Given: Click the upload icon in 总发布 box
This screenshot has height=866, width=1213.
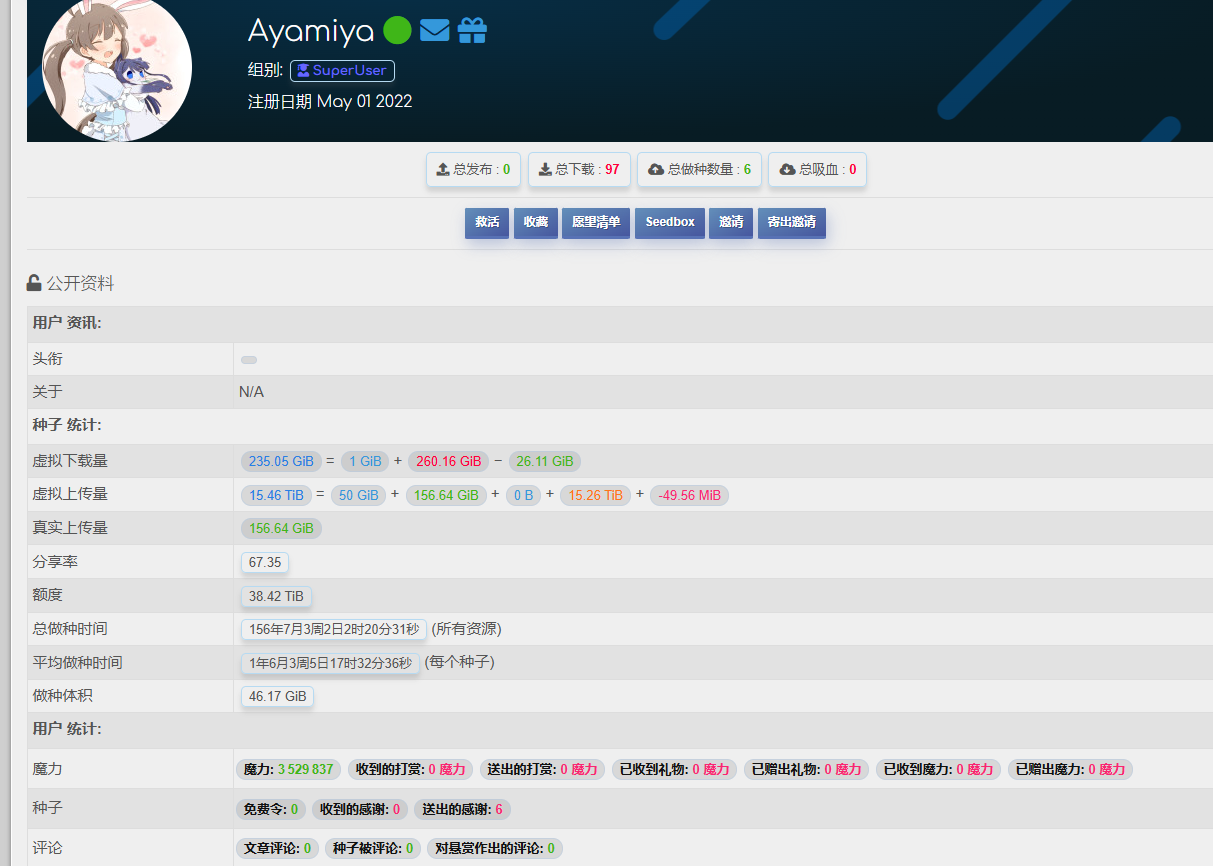Looking at the screenshot, I should 443,170.
